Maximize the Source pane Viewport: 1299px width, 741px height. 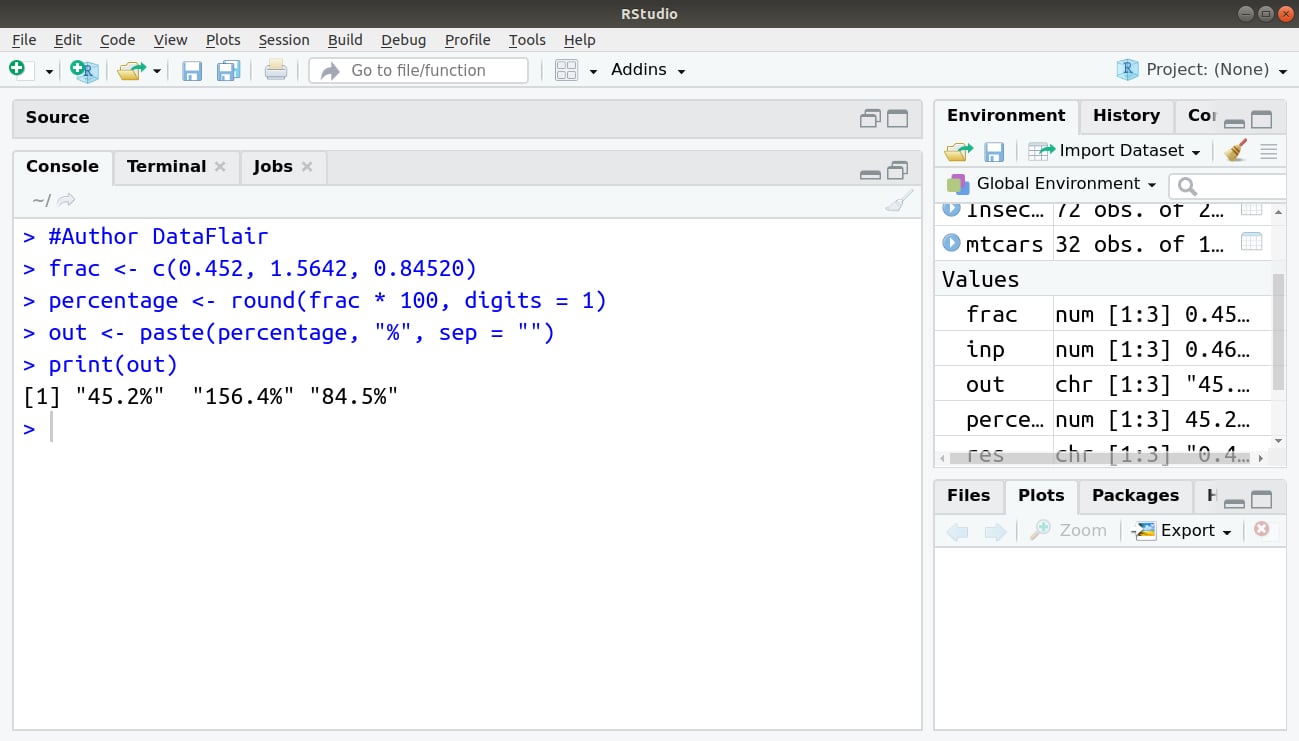(x=898, y=119)
